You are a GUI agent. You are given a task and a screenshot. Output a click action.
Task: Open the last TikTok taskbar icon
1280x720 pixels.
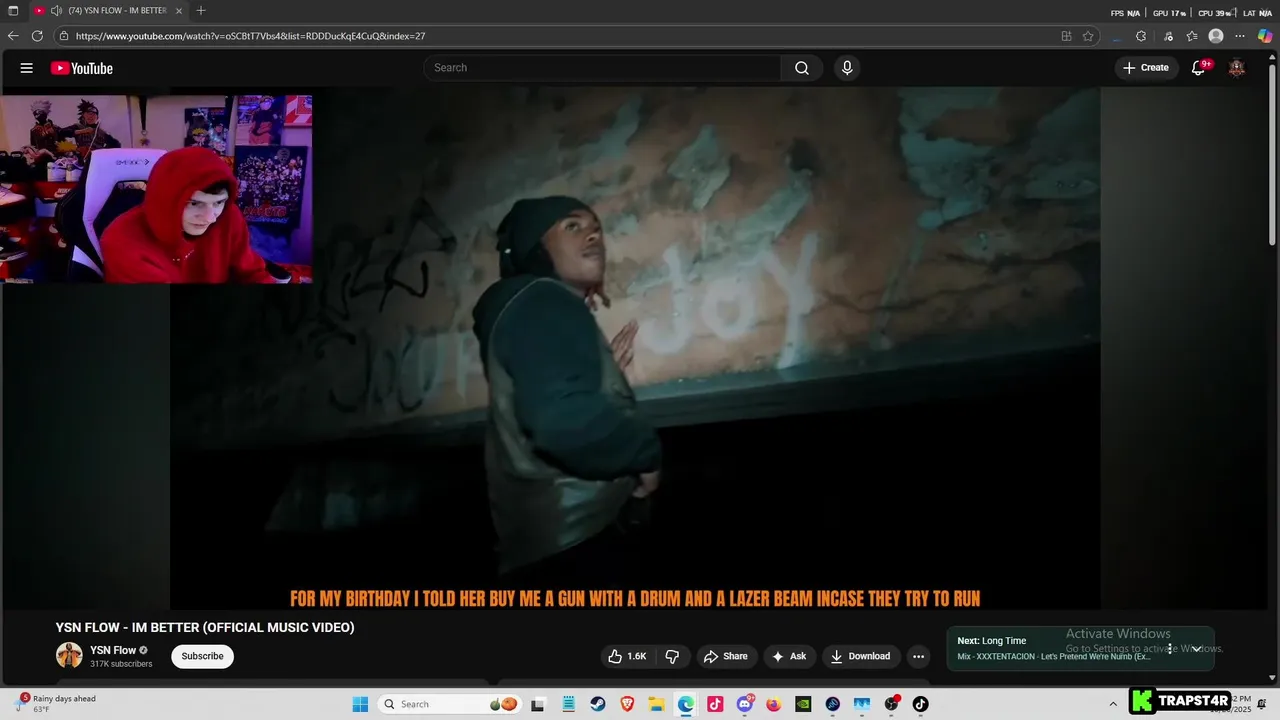pyautogui.click(x=920, y=704)
